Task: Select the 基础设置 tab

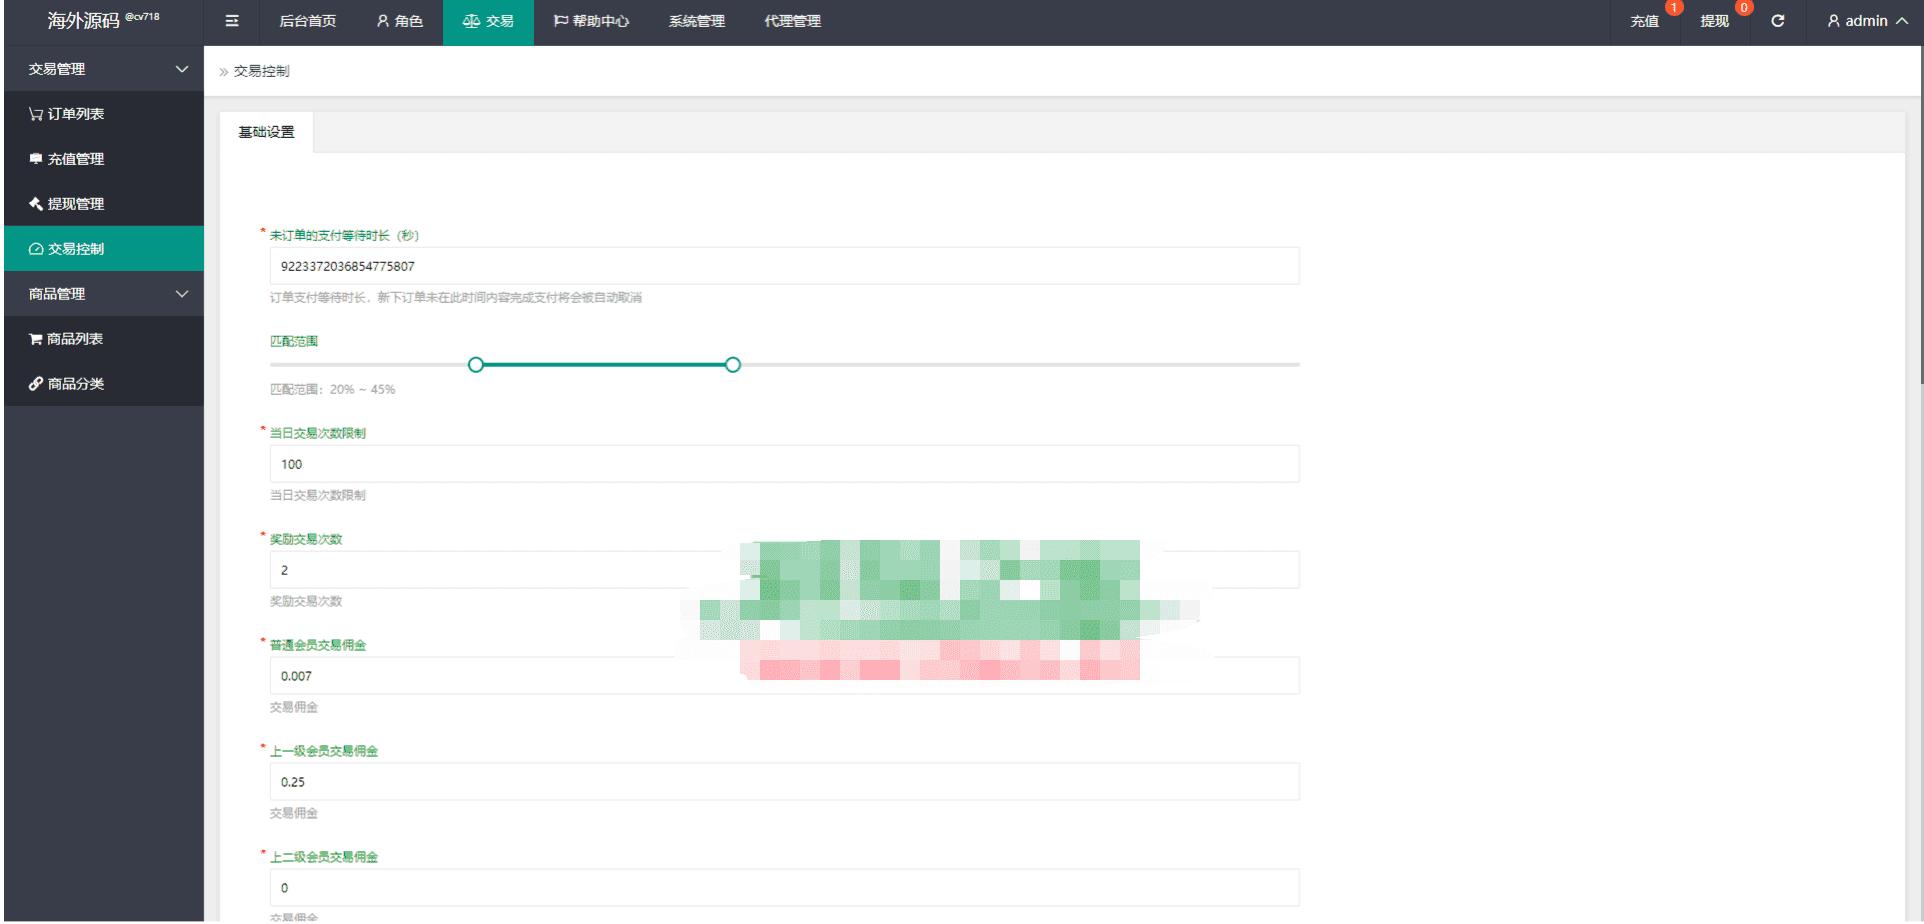Action: pos(267,132)
